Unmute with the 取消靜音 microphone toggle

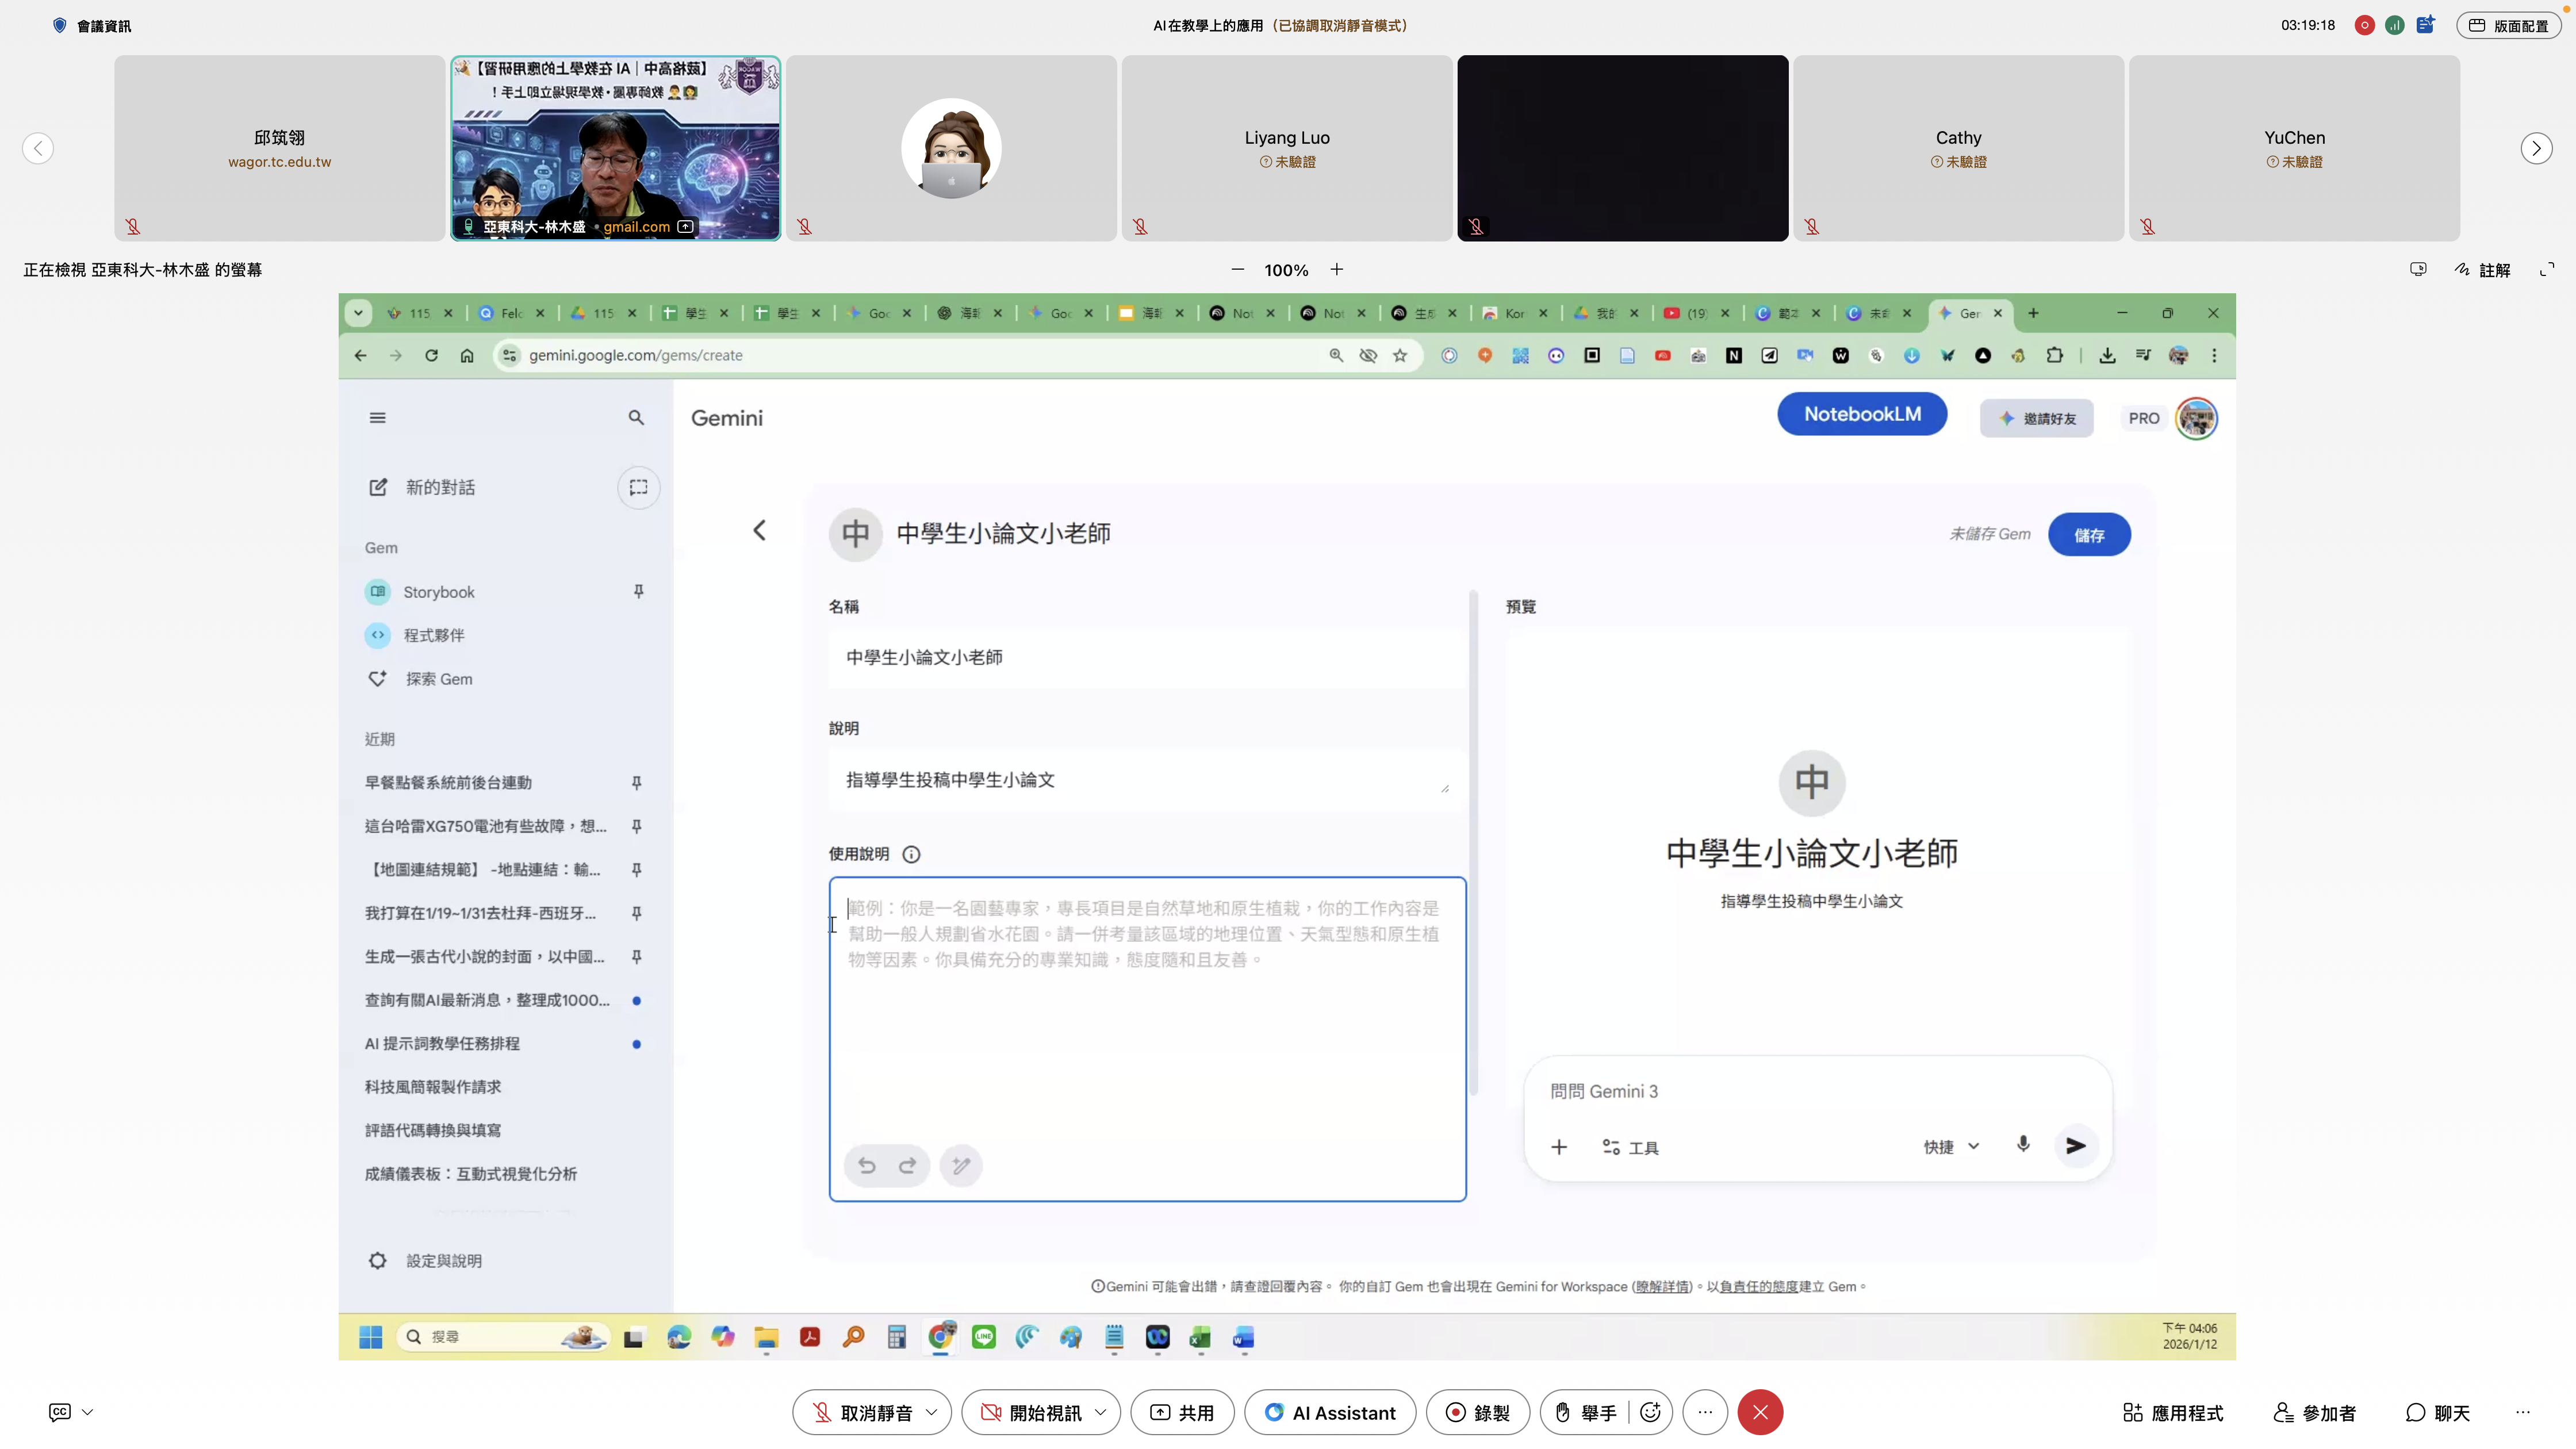862,1412
